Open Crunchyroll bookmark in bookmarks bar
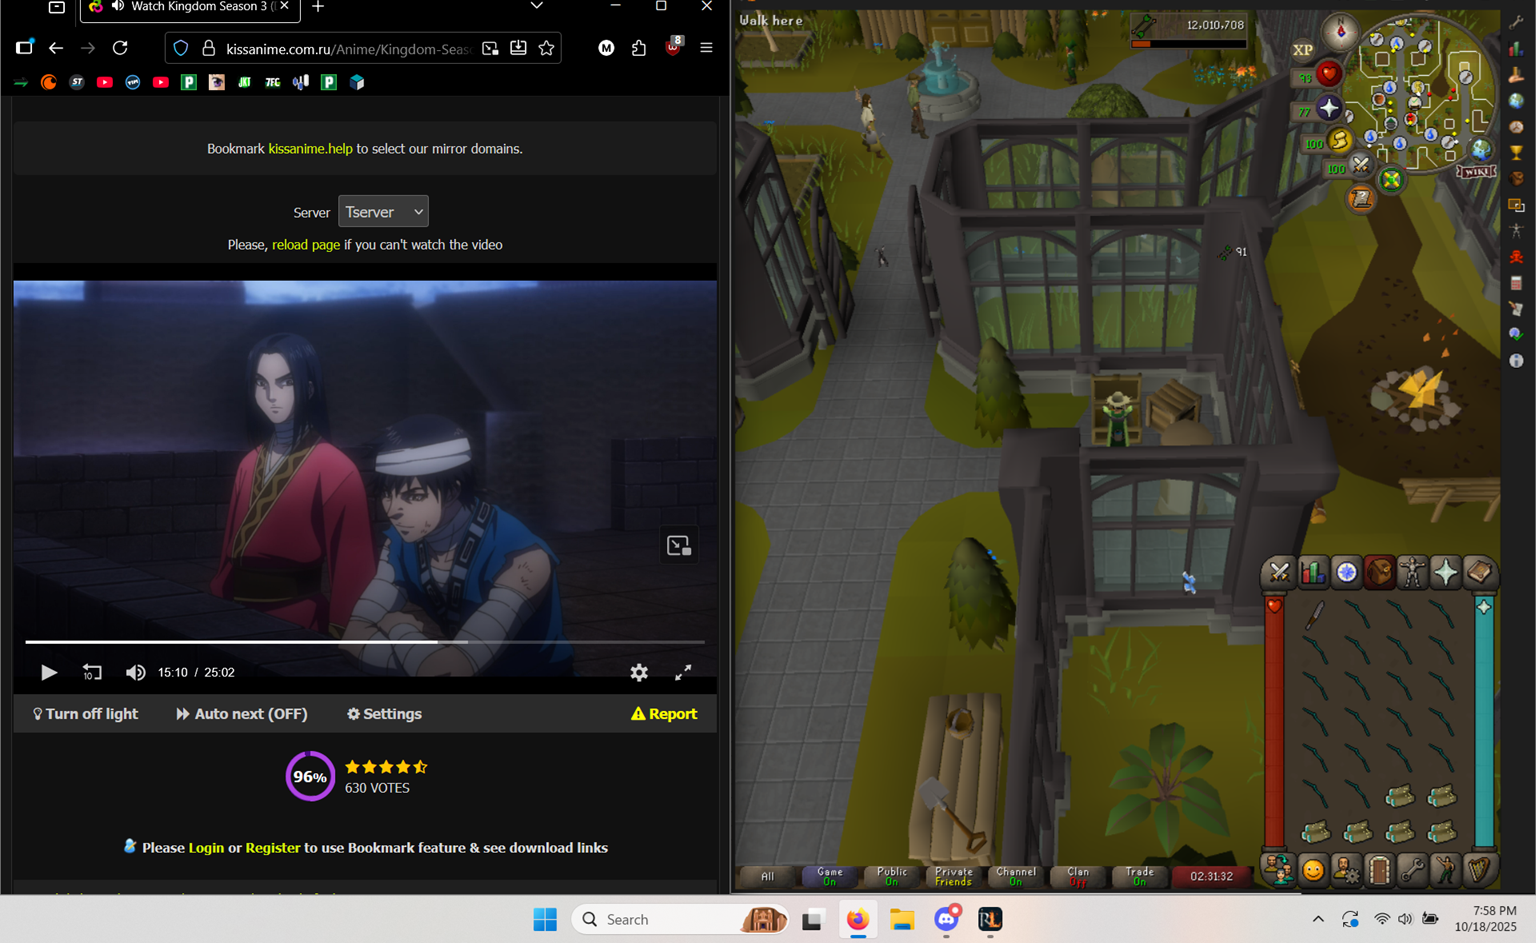This screenshot has height=943, width=1536. pyautogui.click(x=49, y=82)
